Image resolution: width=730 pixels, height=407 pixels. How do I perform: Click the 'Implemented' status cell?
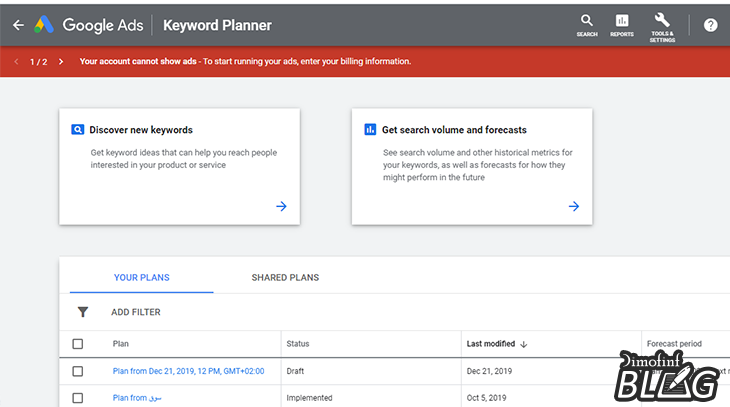tap(310, 398)
